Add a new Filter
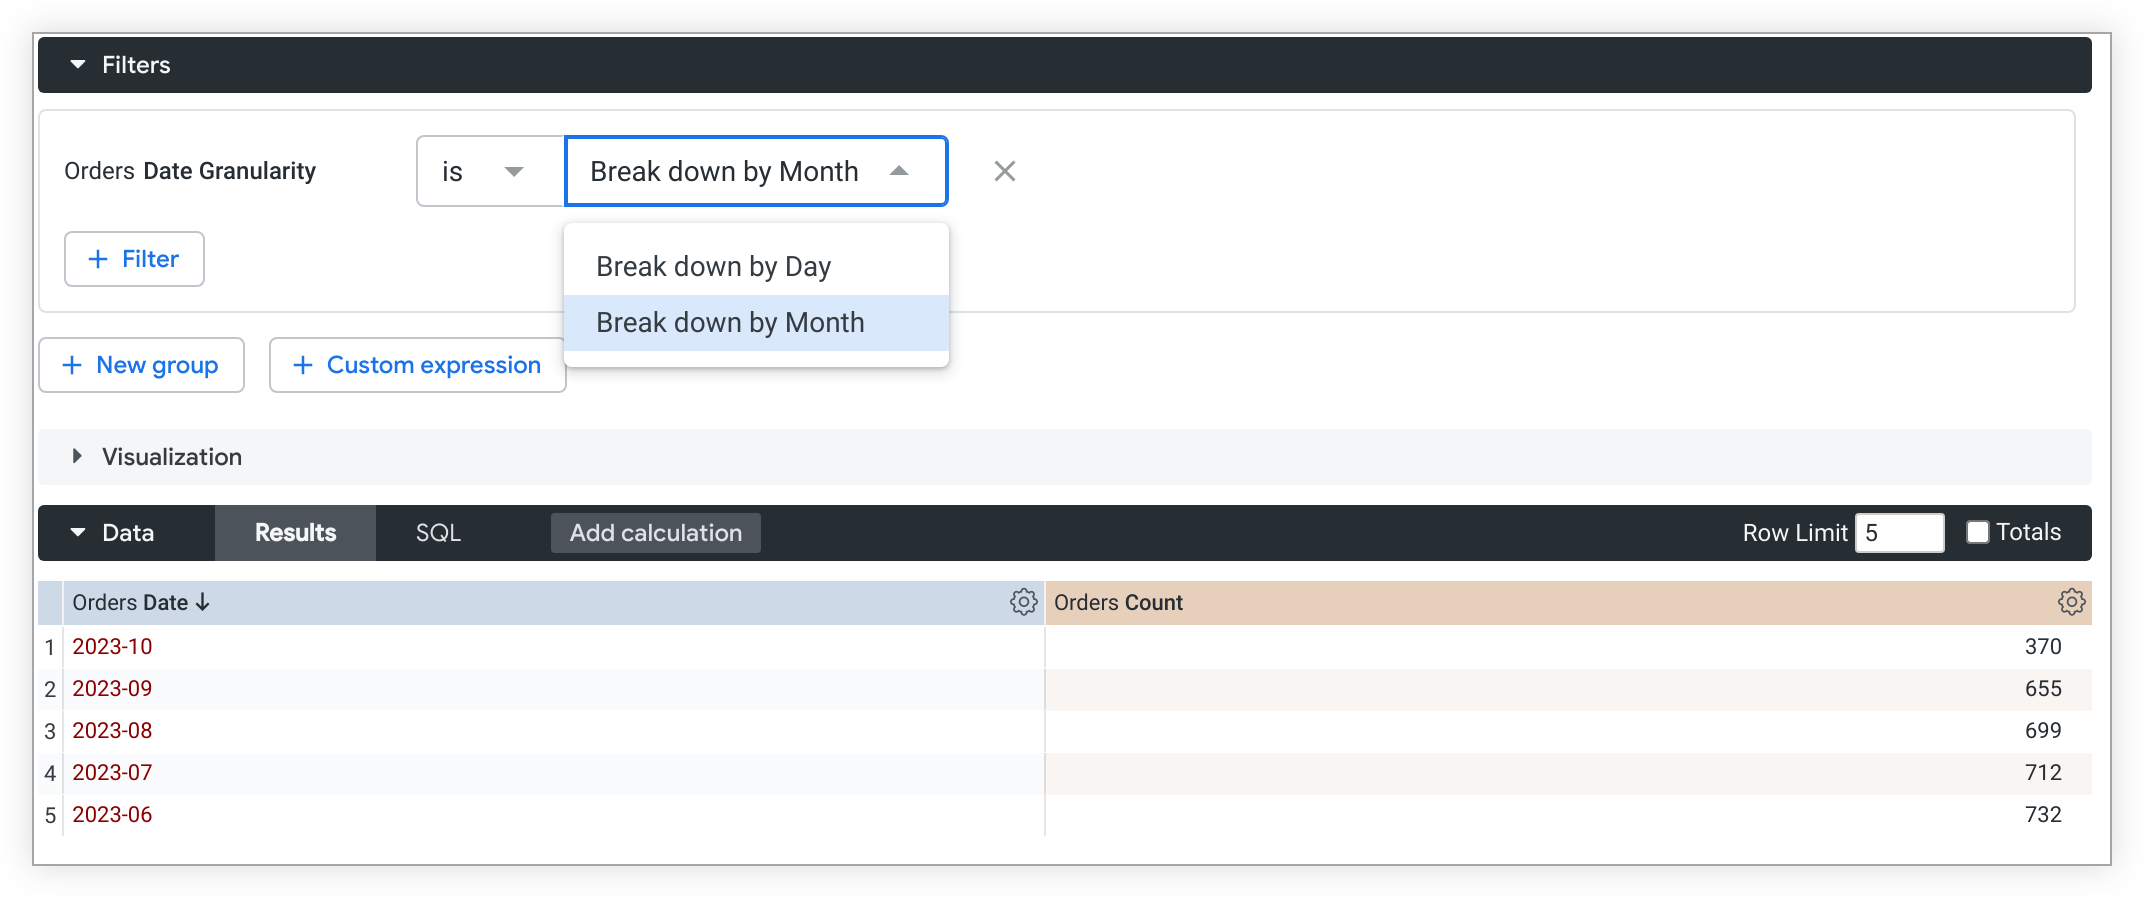 (x=134, y=259)
